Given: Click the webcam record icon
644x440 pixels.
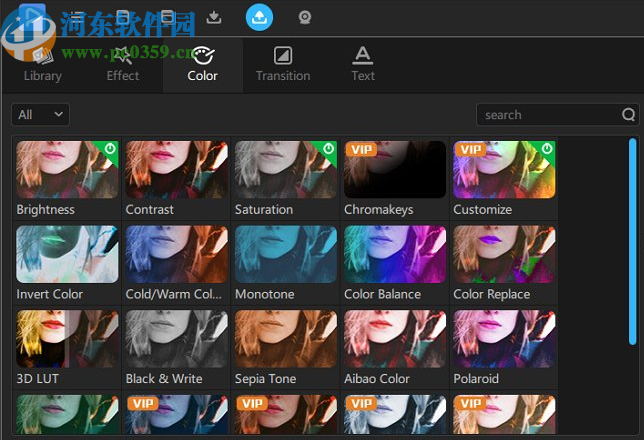Looking at the screenshot, I should [304, 17].
